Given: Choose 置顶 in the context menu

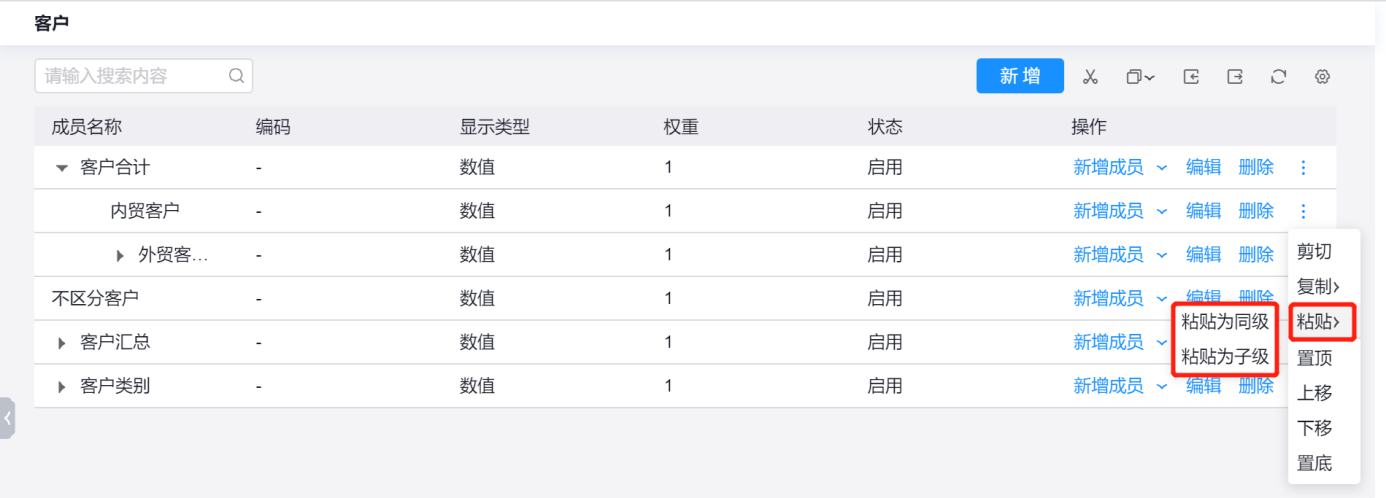Looking at the screenshot, I should point(1314,358).
